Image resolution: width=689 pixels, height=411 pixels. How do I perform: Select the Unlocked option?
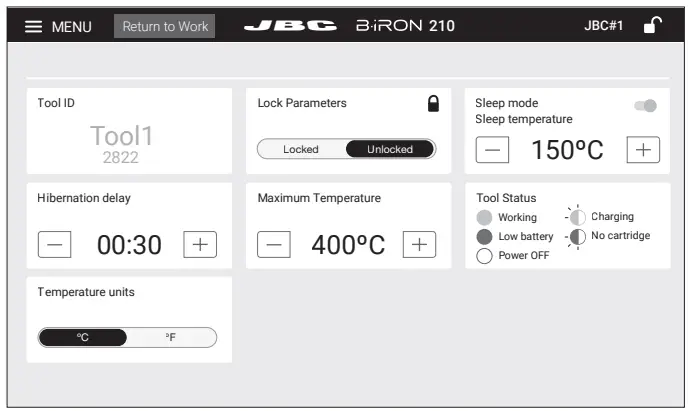[x=390, y=149]
